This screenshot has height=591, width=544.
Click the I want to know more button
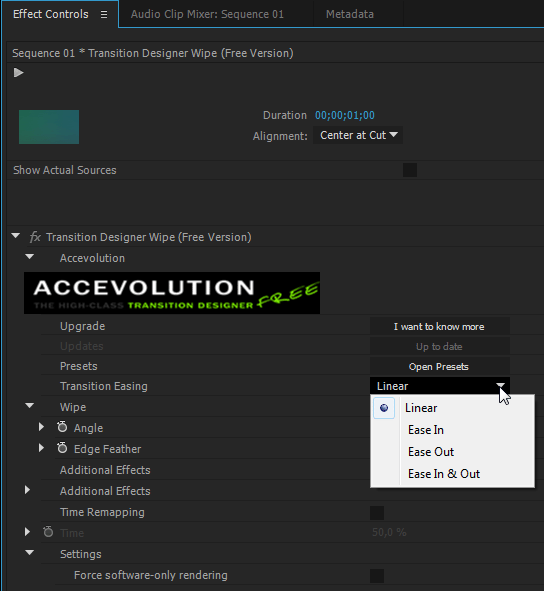point(440,326)
